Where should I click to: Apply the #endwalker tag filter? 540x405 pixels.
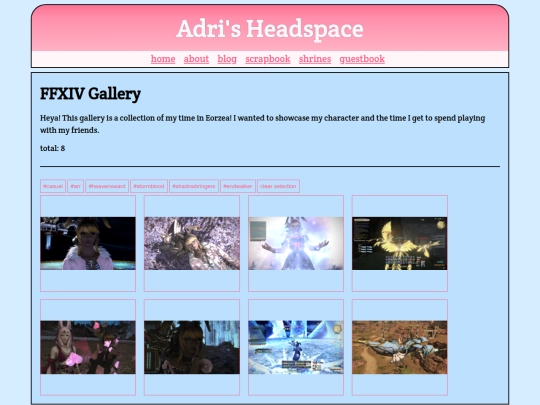pos(238,186)
